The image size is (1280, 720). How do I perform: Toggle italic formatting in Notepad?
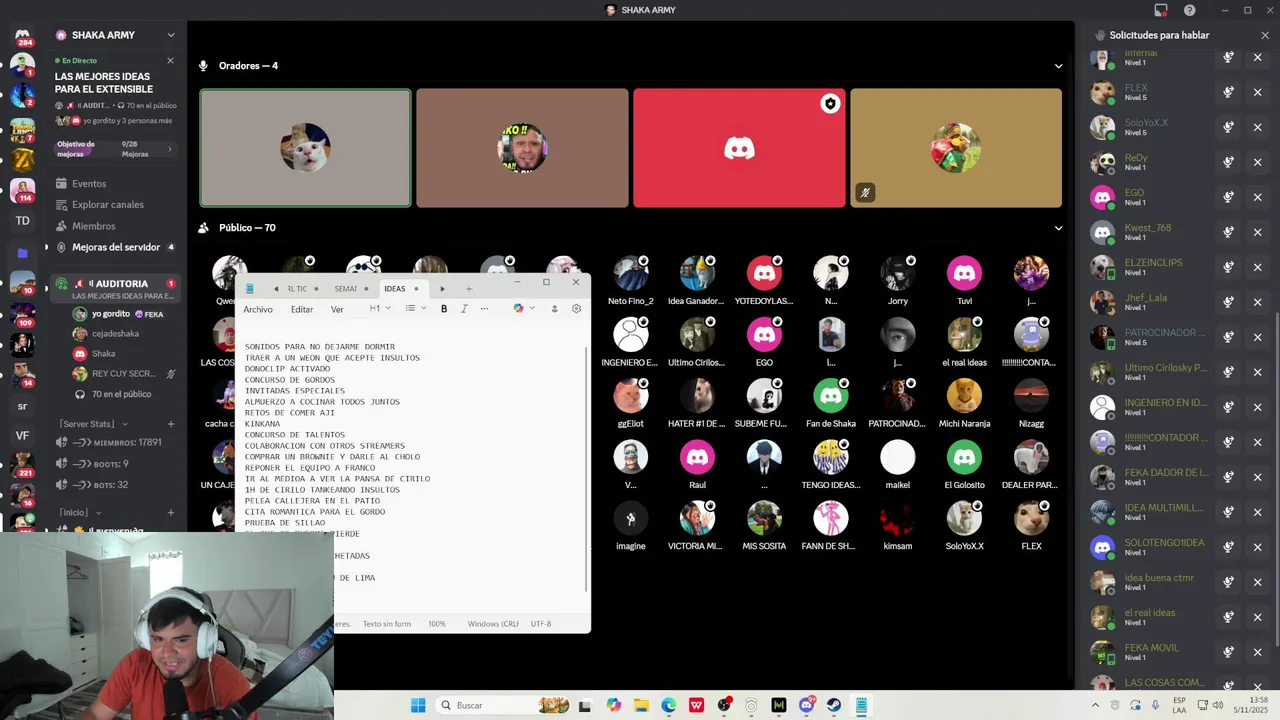click(x=464, y=309)
